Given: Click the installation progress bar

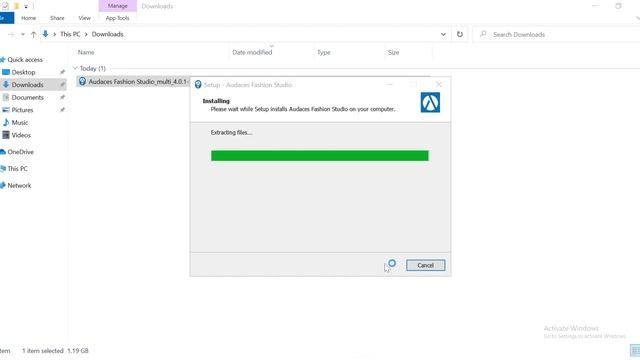Looking at the screenshot, I should [320, 156].
